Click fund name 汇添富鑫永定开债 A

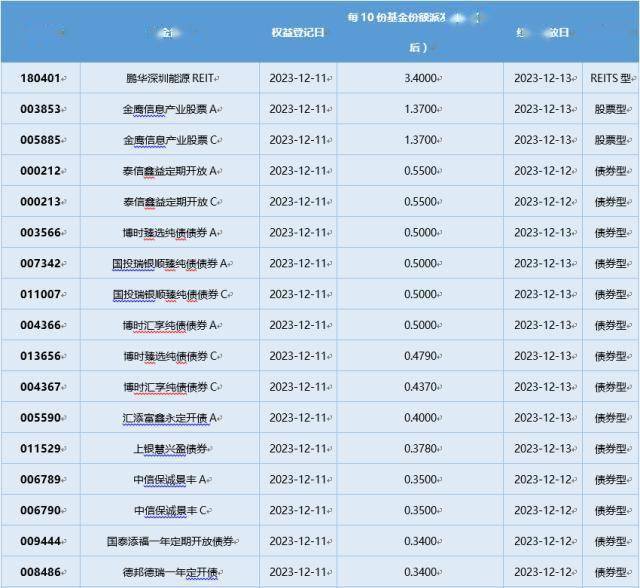pos(170,418)
